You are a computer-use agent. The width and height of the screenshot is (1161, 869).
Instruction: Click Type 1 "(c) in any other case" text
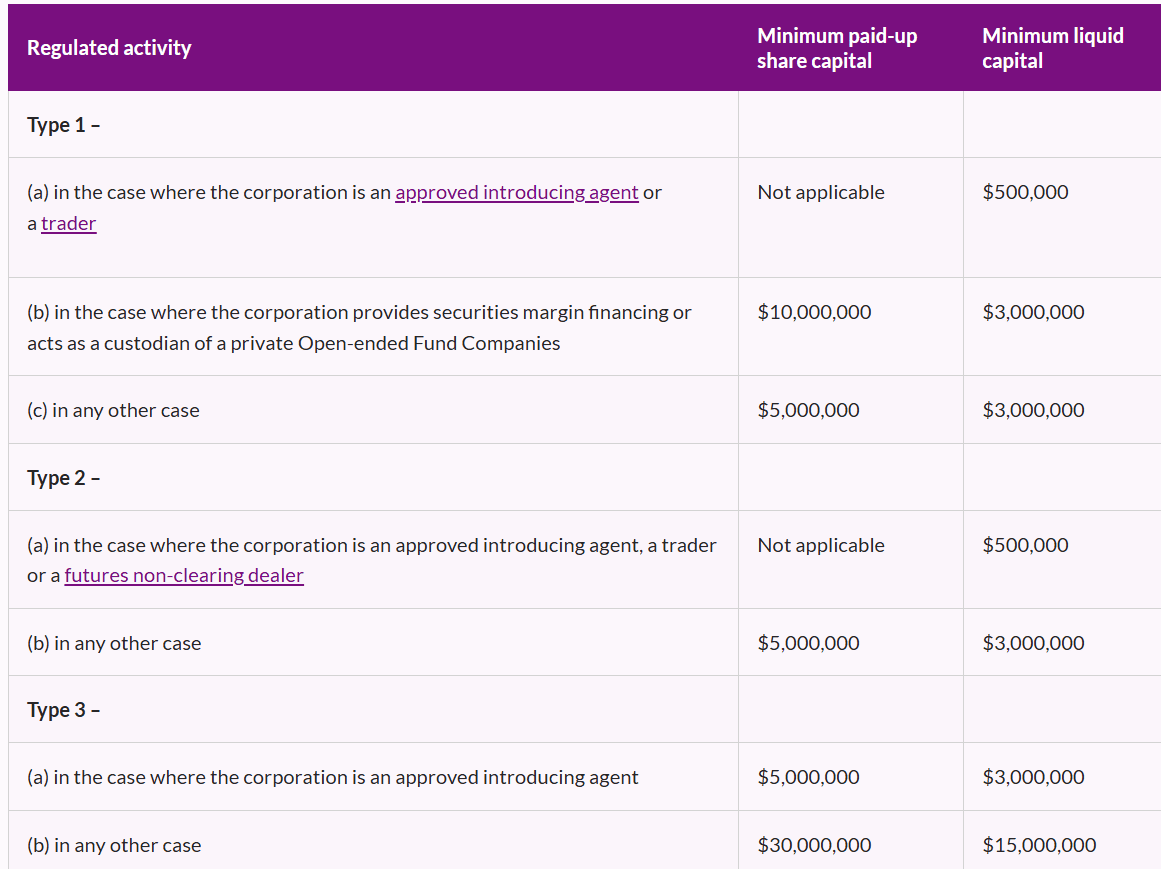[113, 410]
